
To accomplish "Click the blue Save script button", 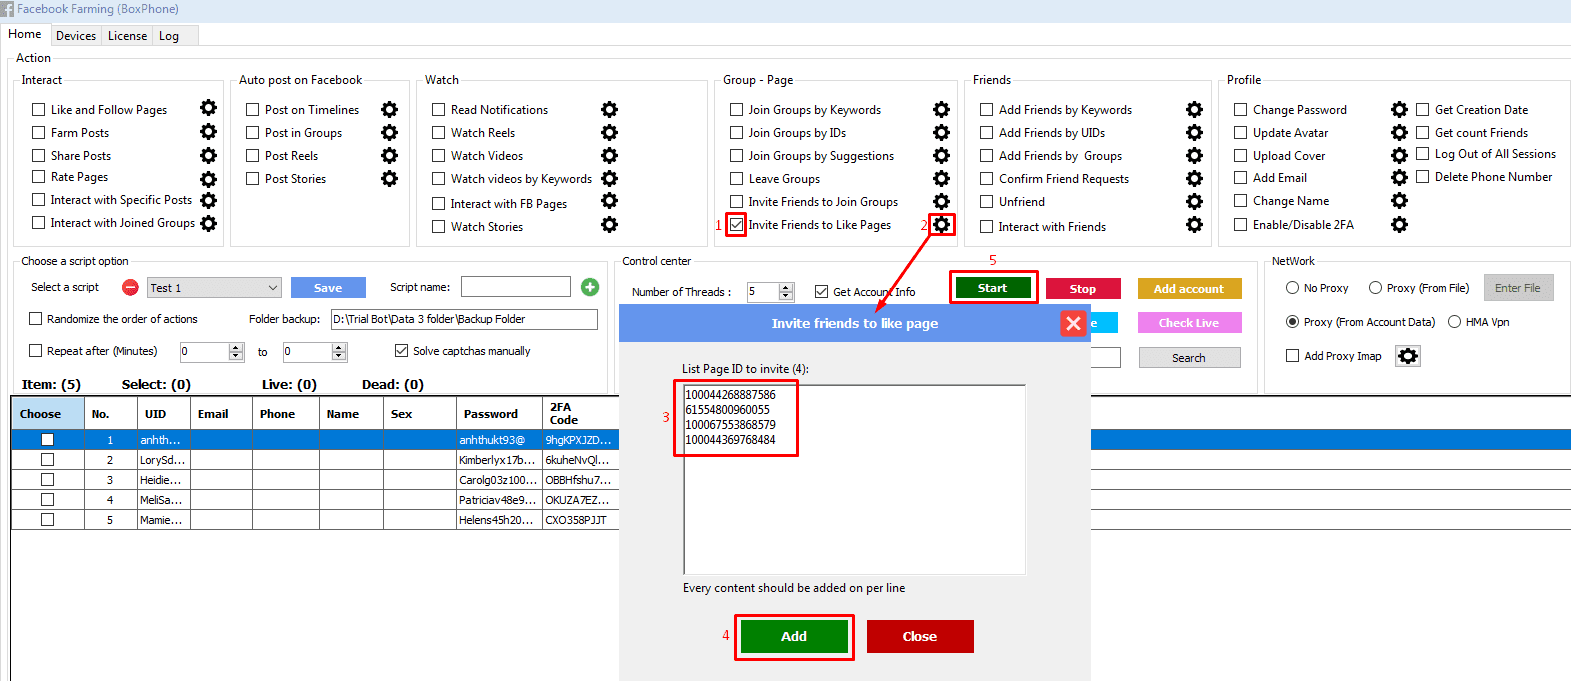I will (x=328, y=288).
